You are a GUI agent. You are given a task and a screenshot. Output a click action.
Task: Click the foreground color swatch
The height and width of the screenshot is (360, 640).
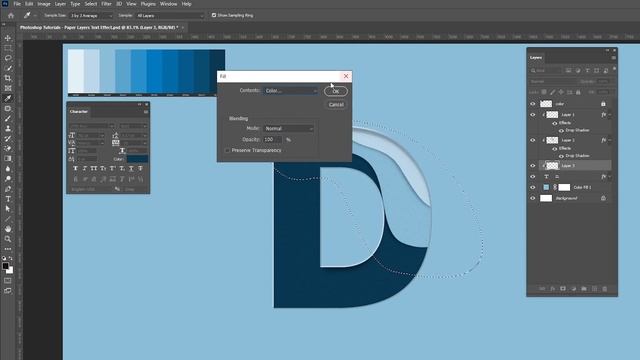pyautogui.click(x=5, y=266)
